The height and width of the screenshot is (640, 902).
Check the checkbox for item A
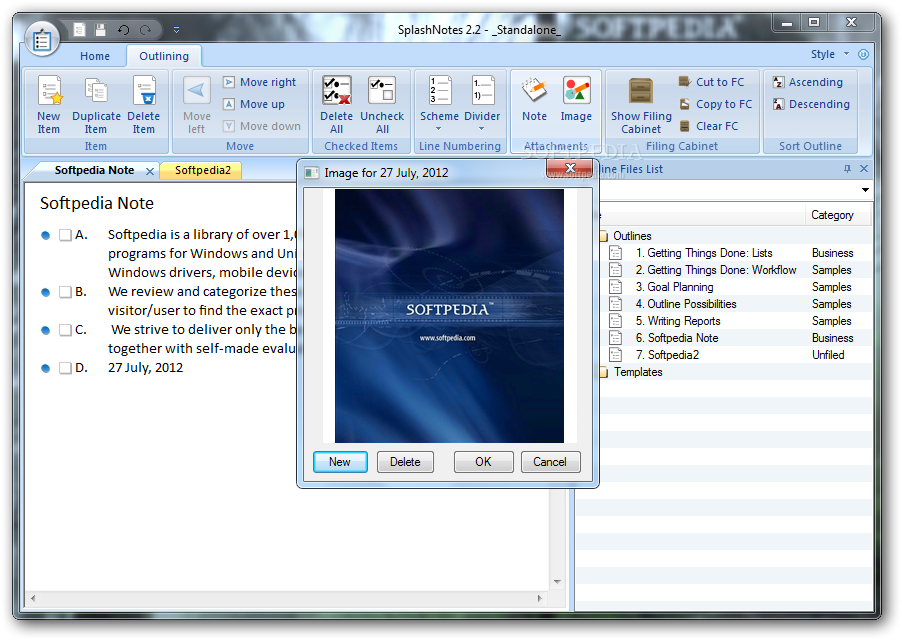(x=65, y=235)
